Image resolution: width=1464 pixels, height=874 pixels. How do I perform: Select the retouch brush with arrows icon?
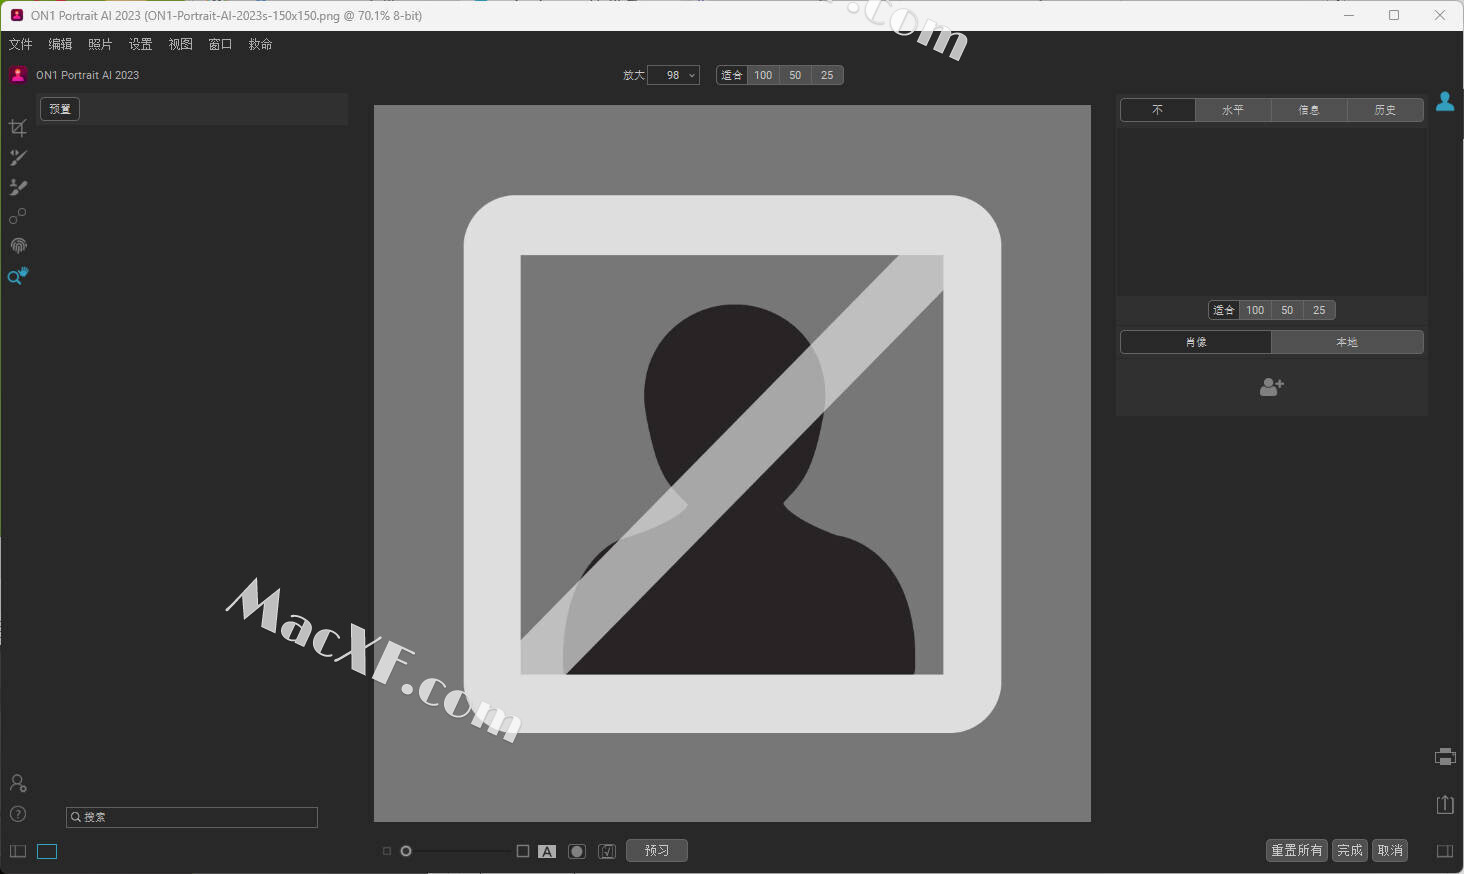coord(18,158)
